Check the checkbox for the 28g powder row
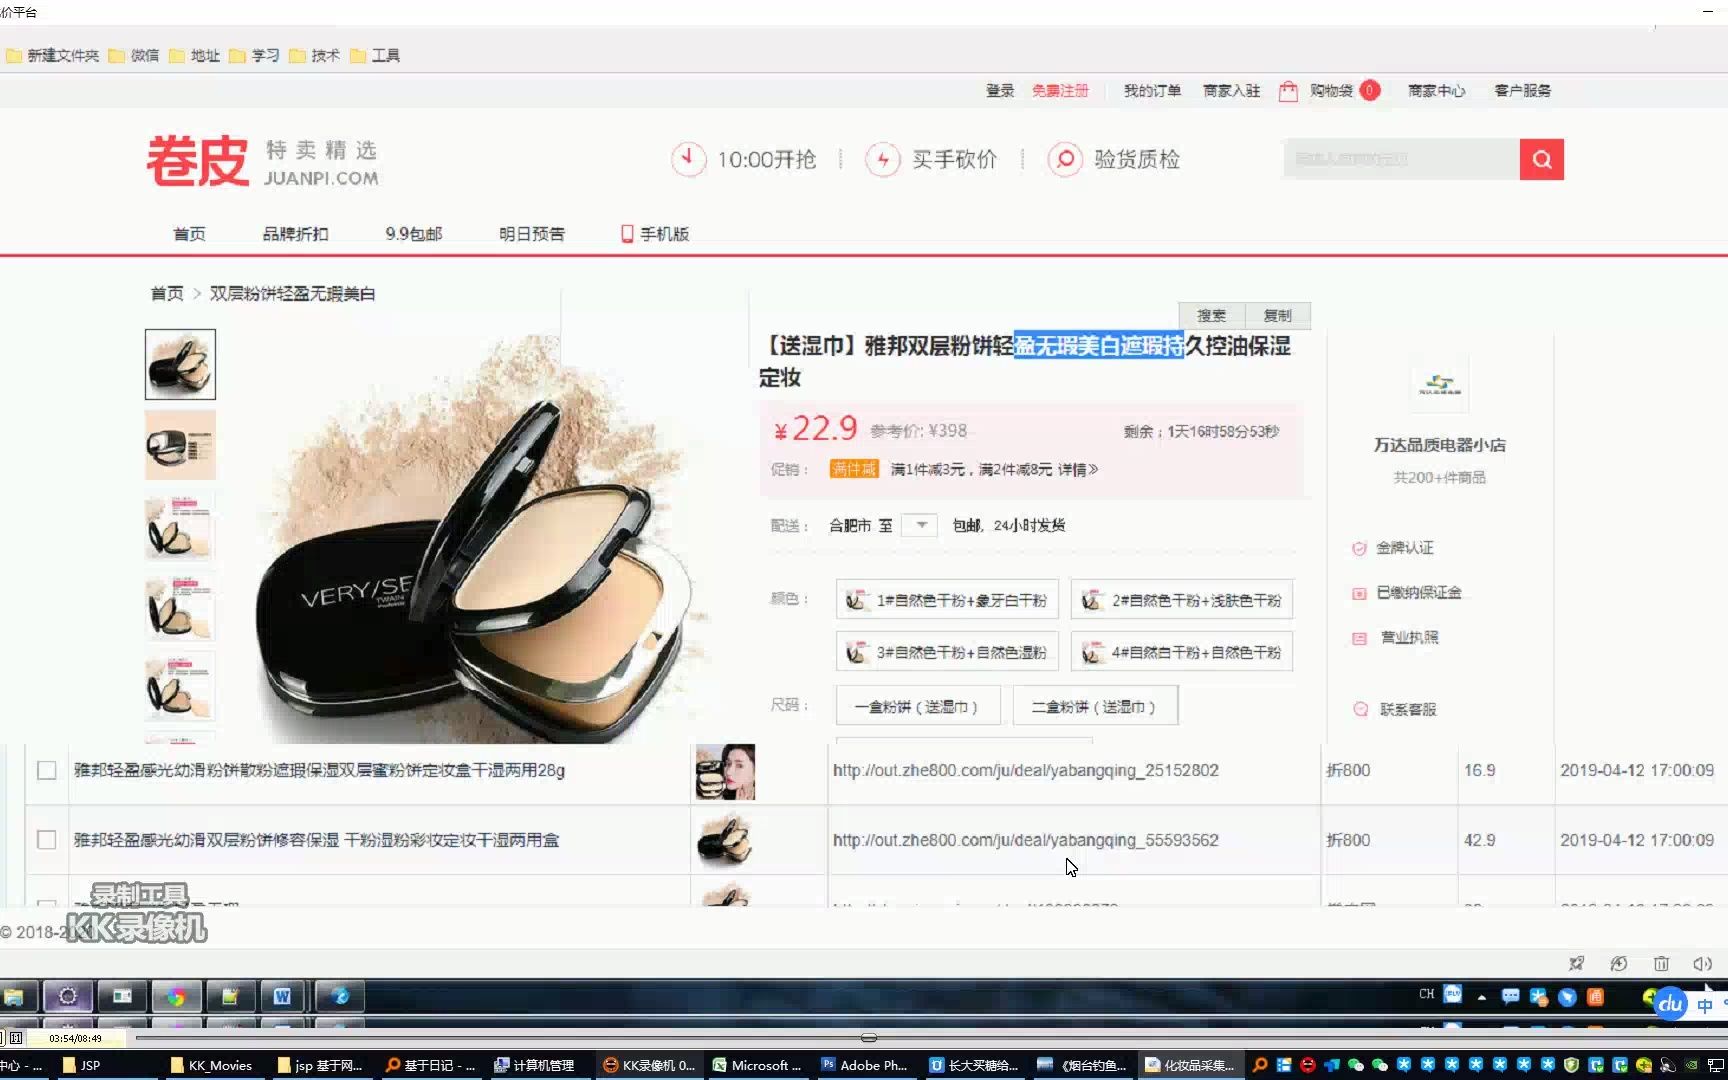Screen dimensions: 1728x1080 click(x=46, y=771)
